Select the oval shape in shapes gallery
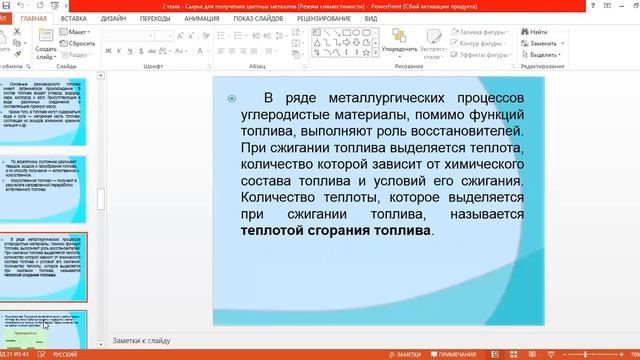This screenshot has height=360, width=640. coord(356,33)
